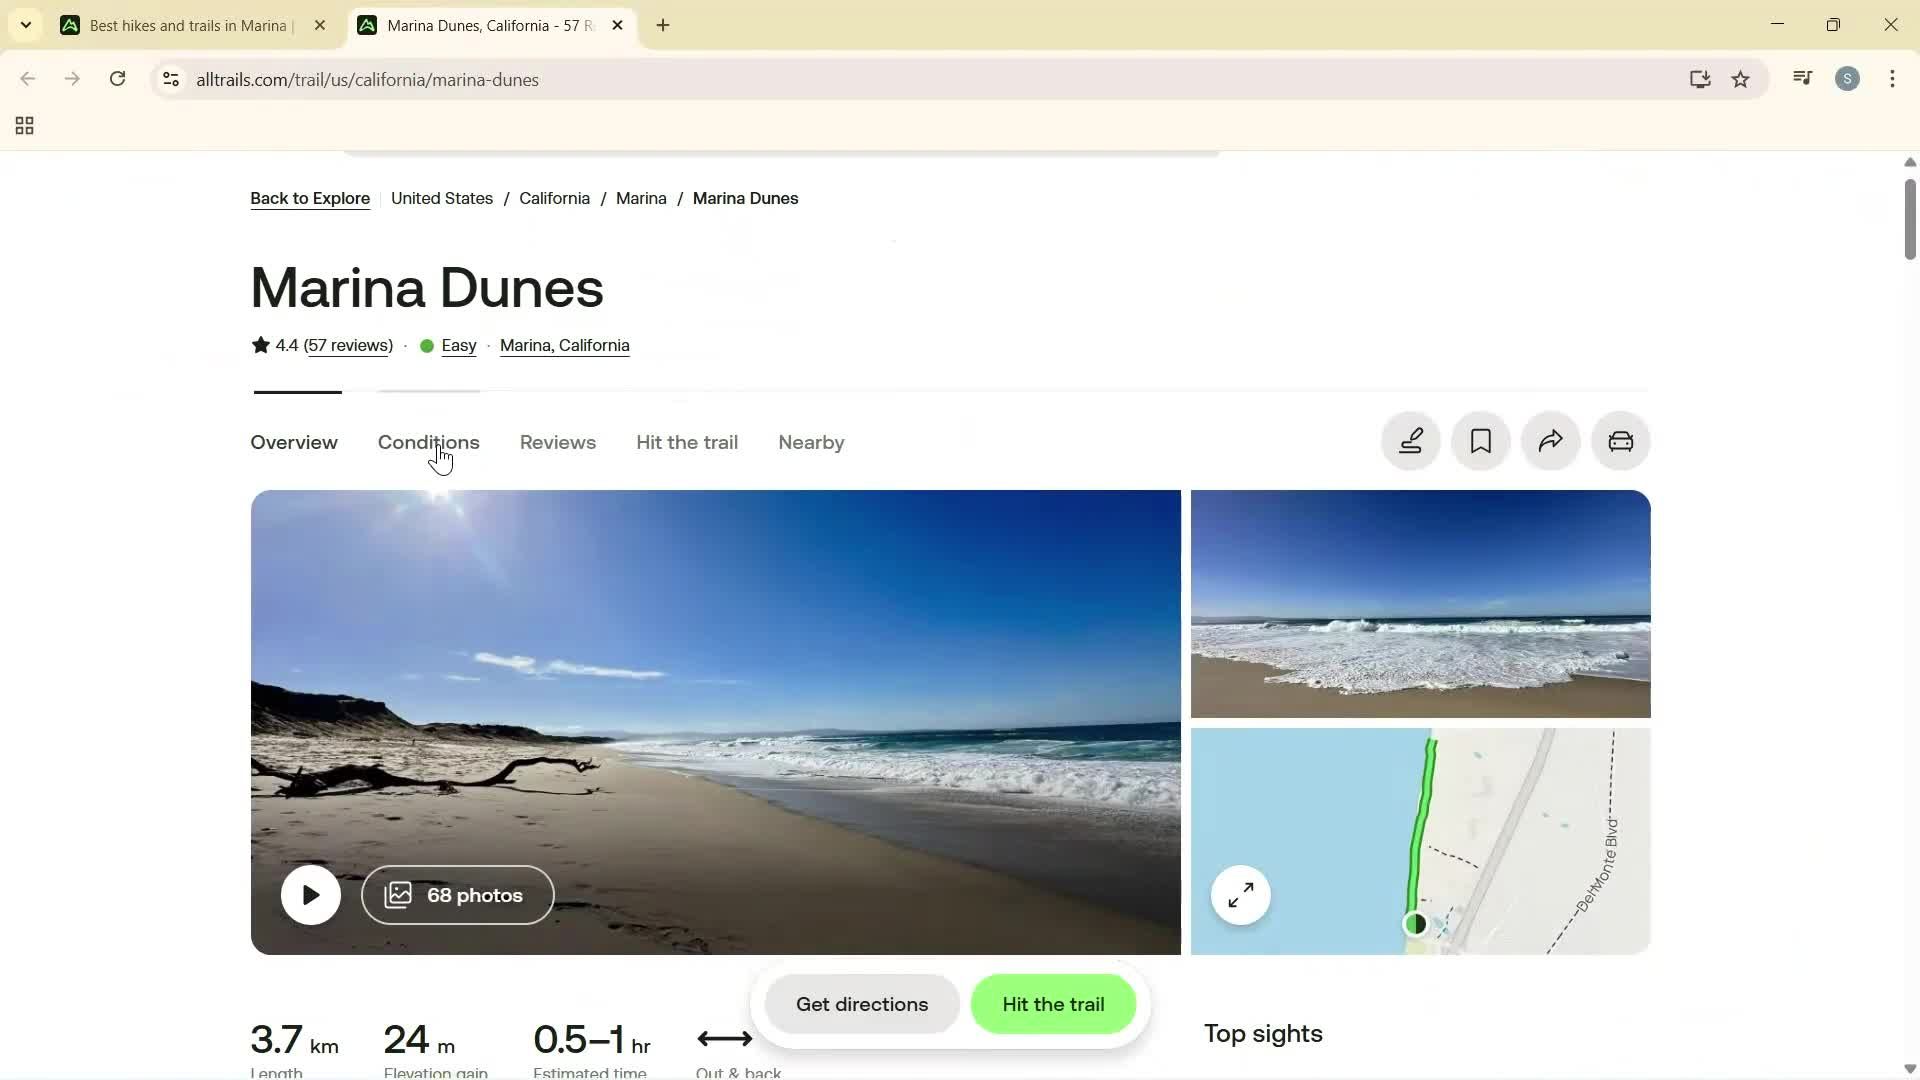Click the car directions icon

tap(1620, 441)
